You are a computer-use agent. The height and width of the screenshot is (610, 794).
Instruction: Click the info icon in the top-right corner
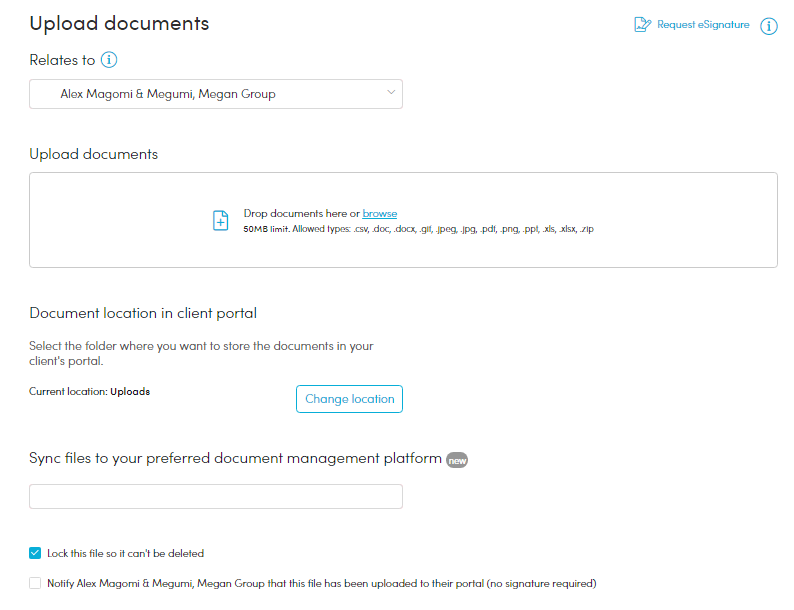(x=769, y=26)
